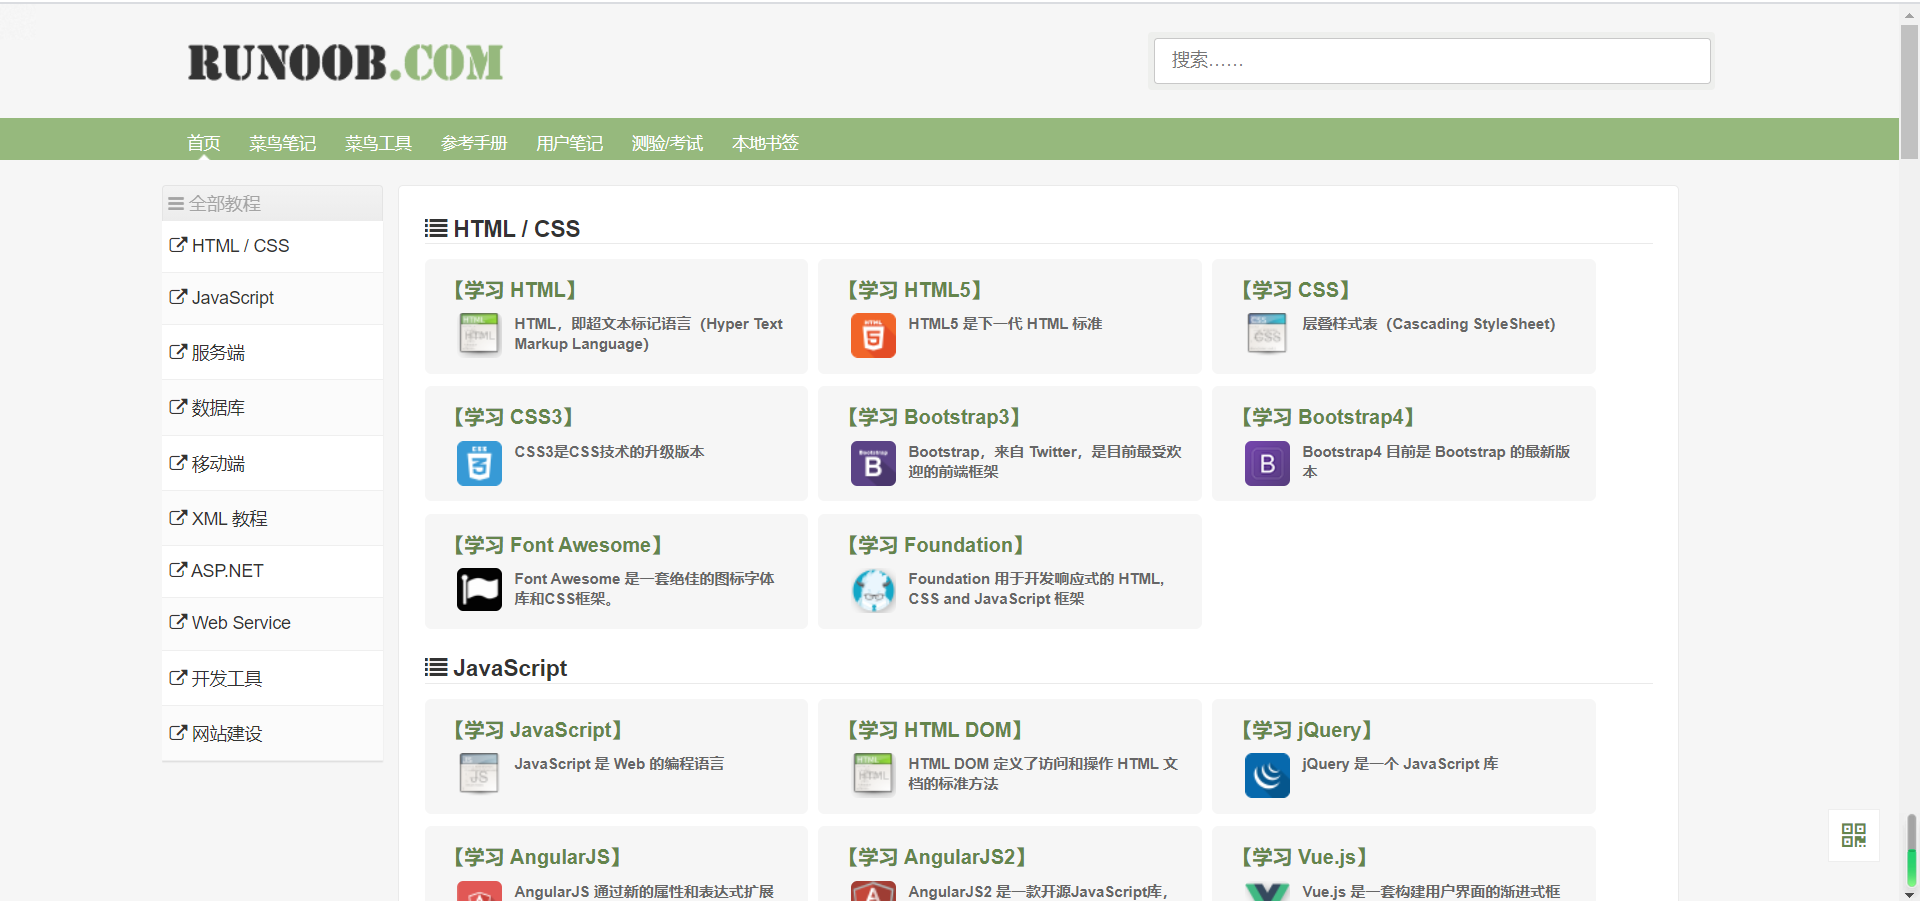Click 'HTML5 是下一代 HTML 标准' description
Screen dimensions: 1920x901
[x=1005, y=324]
